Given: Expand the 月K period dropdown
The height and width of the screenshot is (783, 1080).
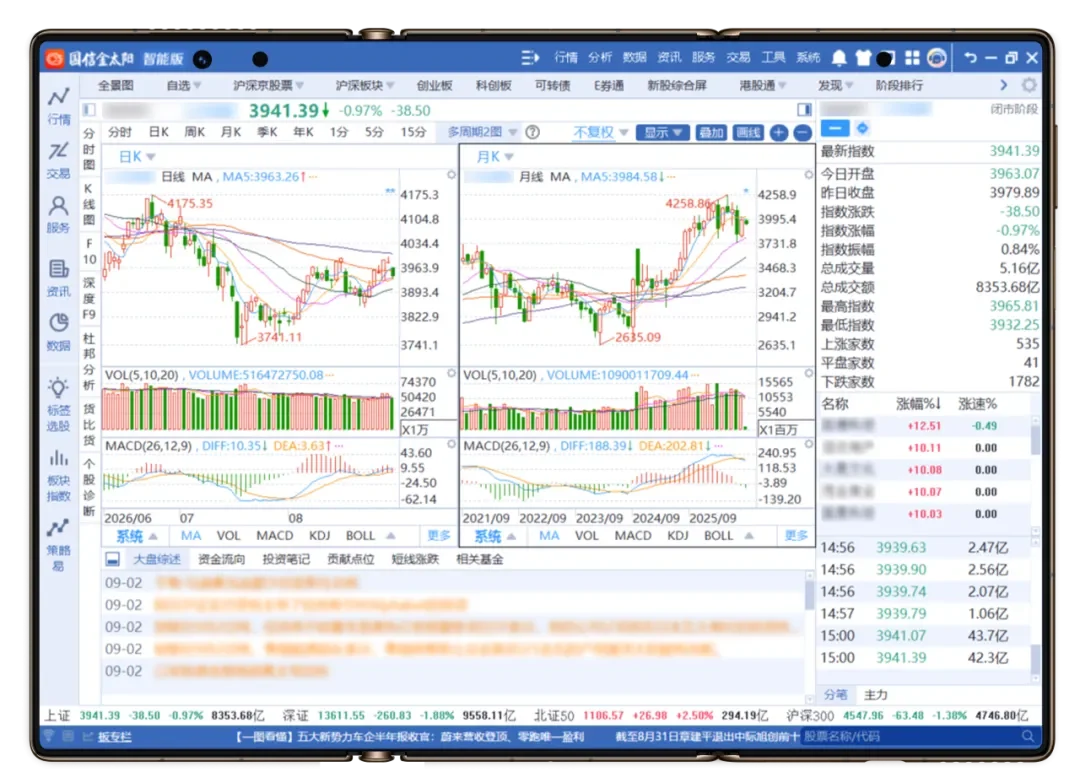Looking at the screenshot, I should point(495,157).
